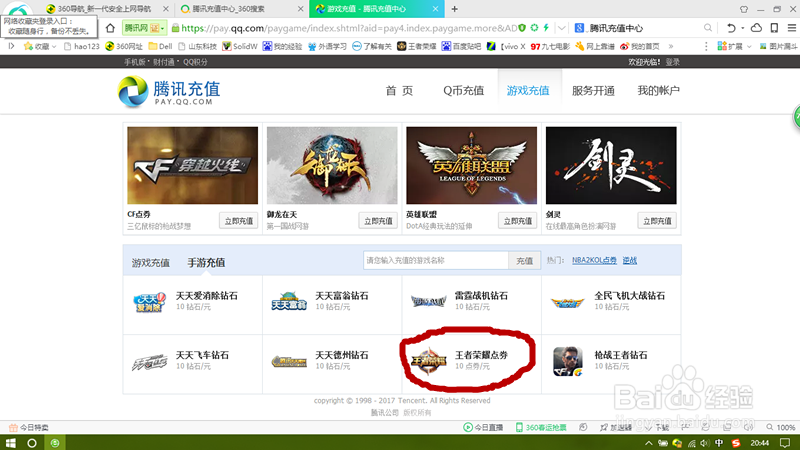Click the 王者荣耀点券 game icon
Screen dimensions: 800x450
click(x=429, y=361)
